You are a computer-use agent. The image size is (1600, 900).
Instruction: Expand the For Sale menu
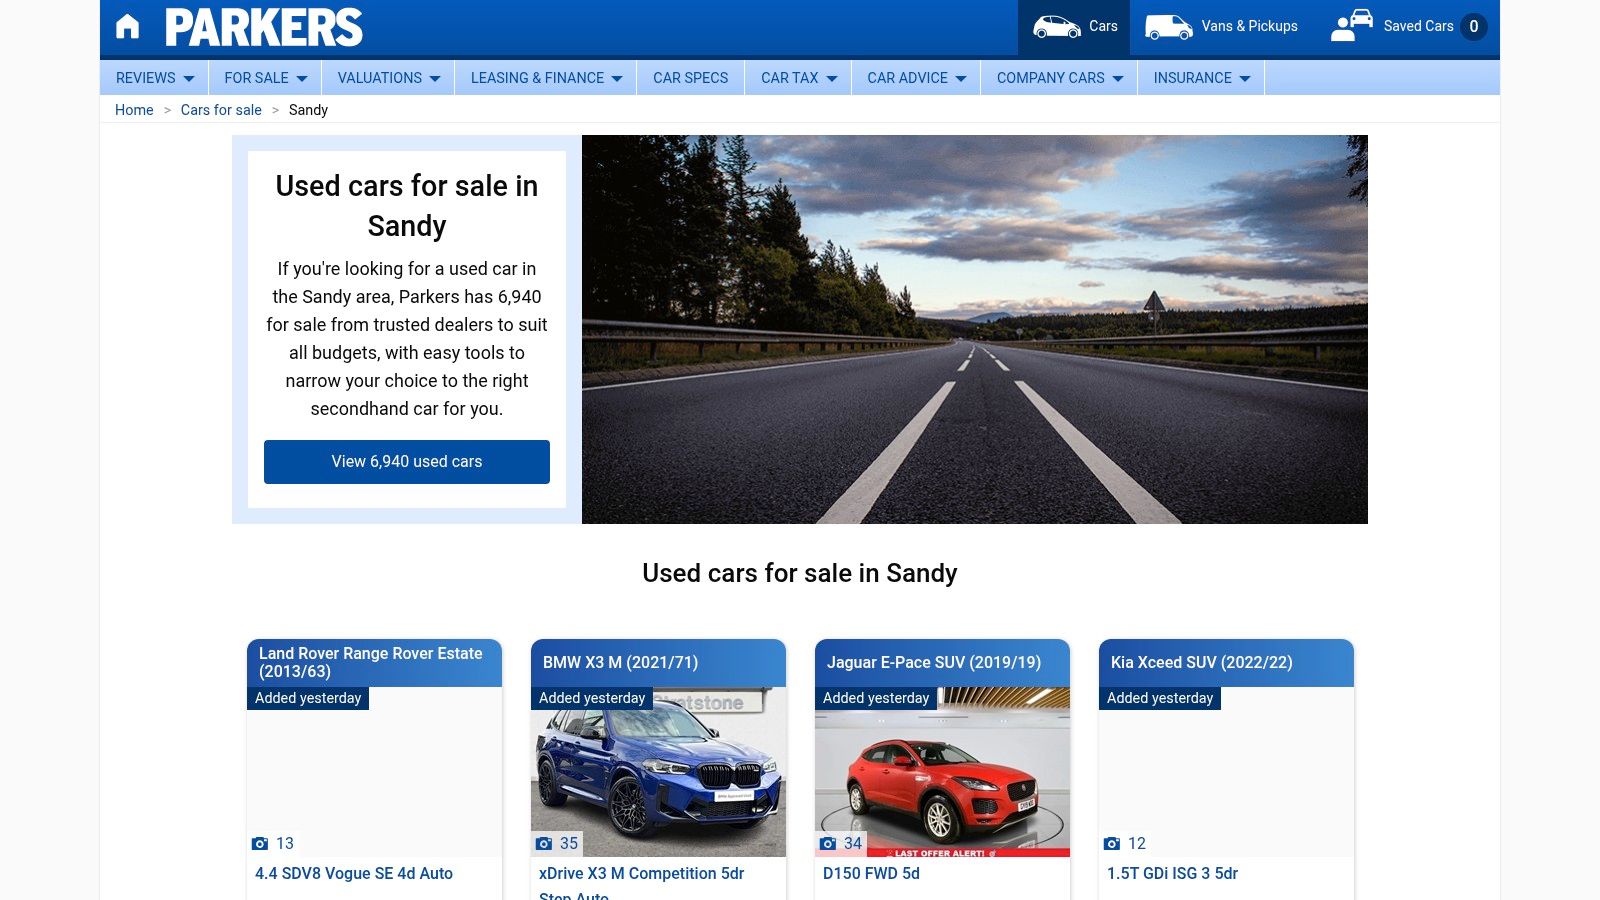coord(265,78)
